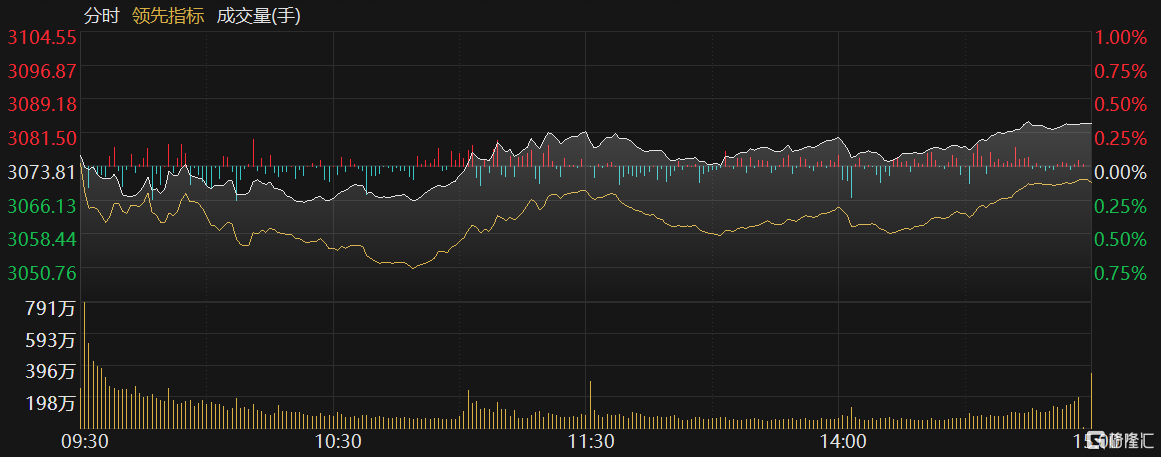This screenshot has width=1161, height=457.
Task: Click the 09:30 time axis marker
Action: 85,441
